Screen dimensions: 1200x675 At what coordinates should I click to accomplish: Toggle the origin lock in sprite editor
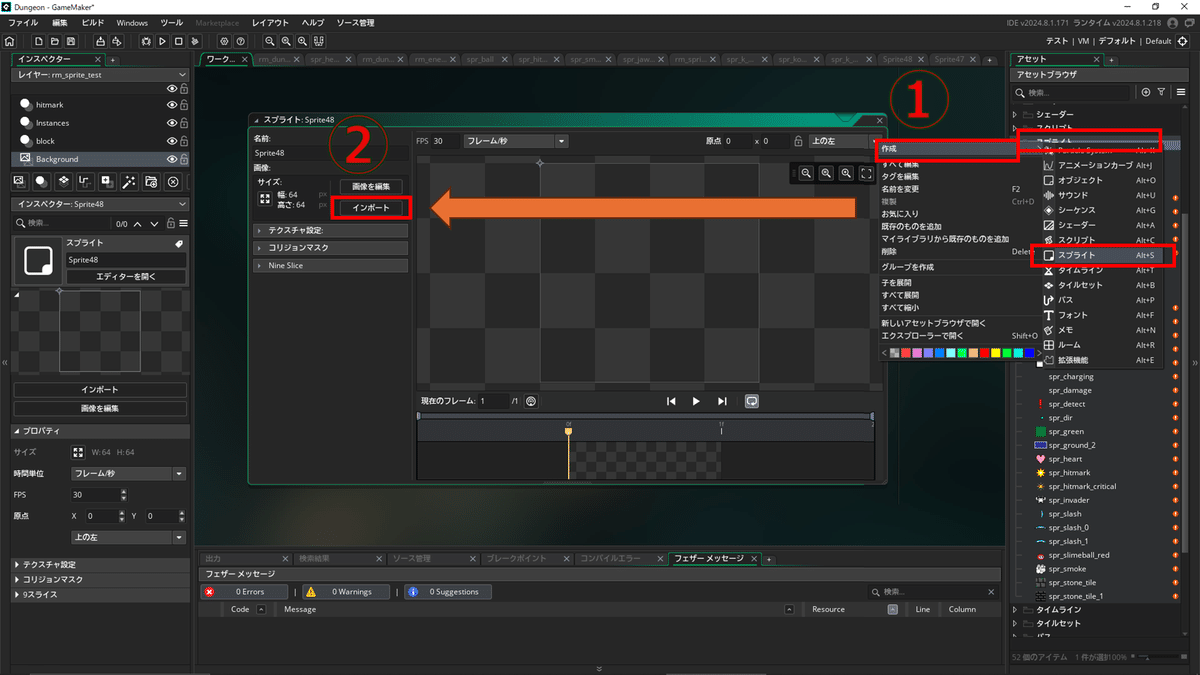tap(798, 142)
